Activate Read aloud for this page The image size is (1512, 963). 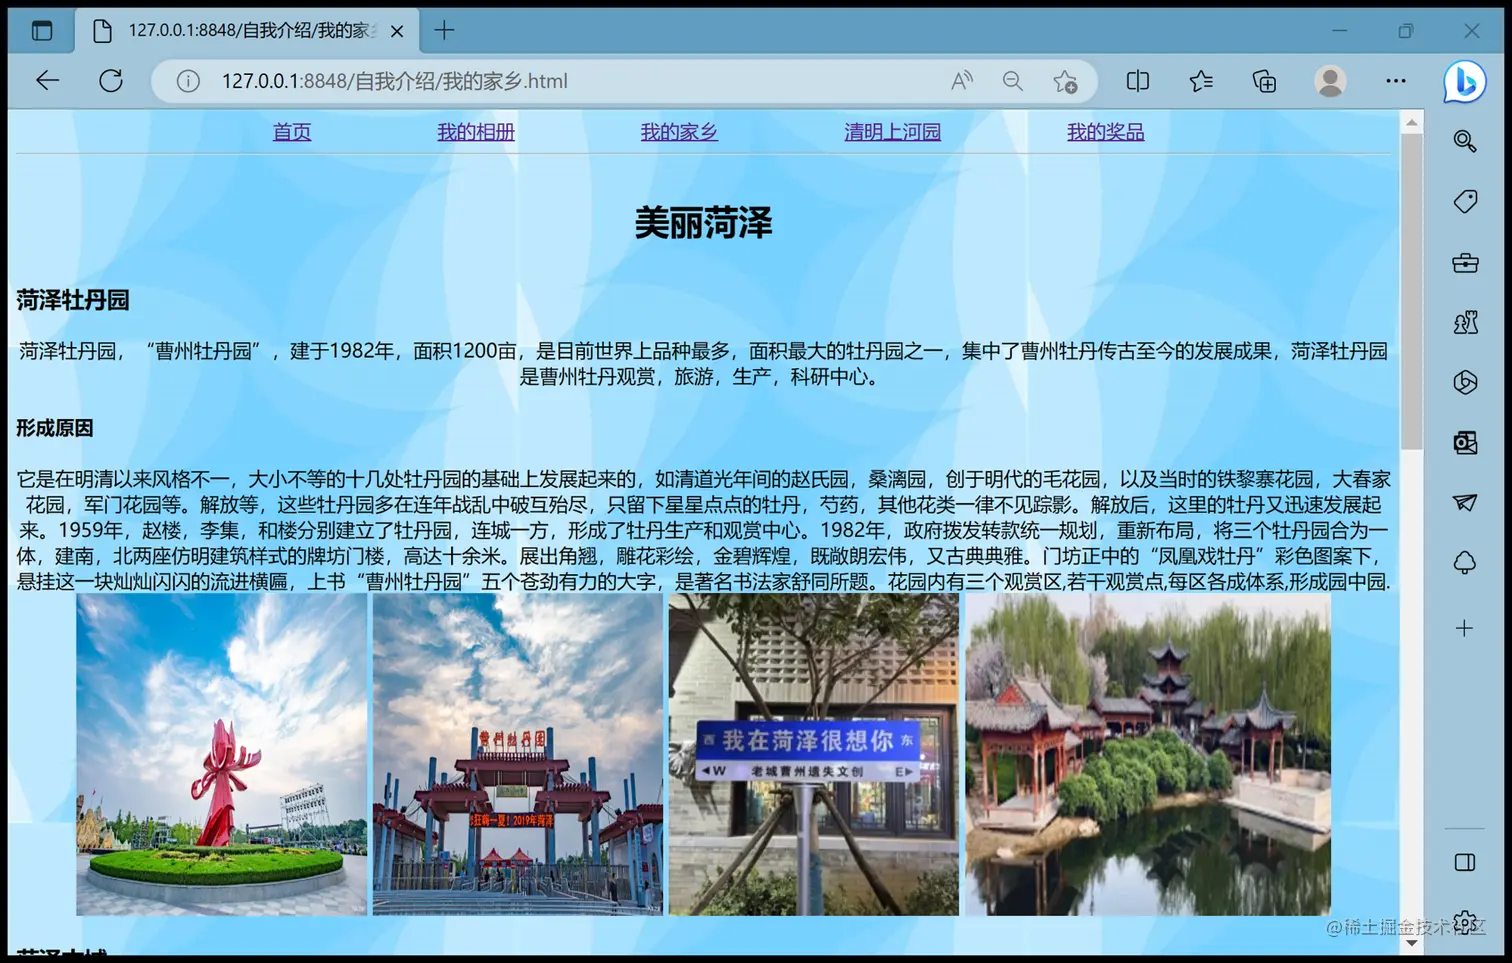coord(961,81)
